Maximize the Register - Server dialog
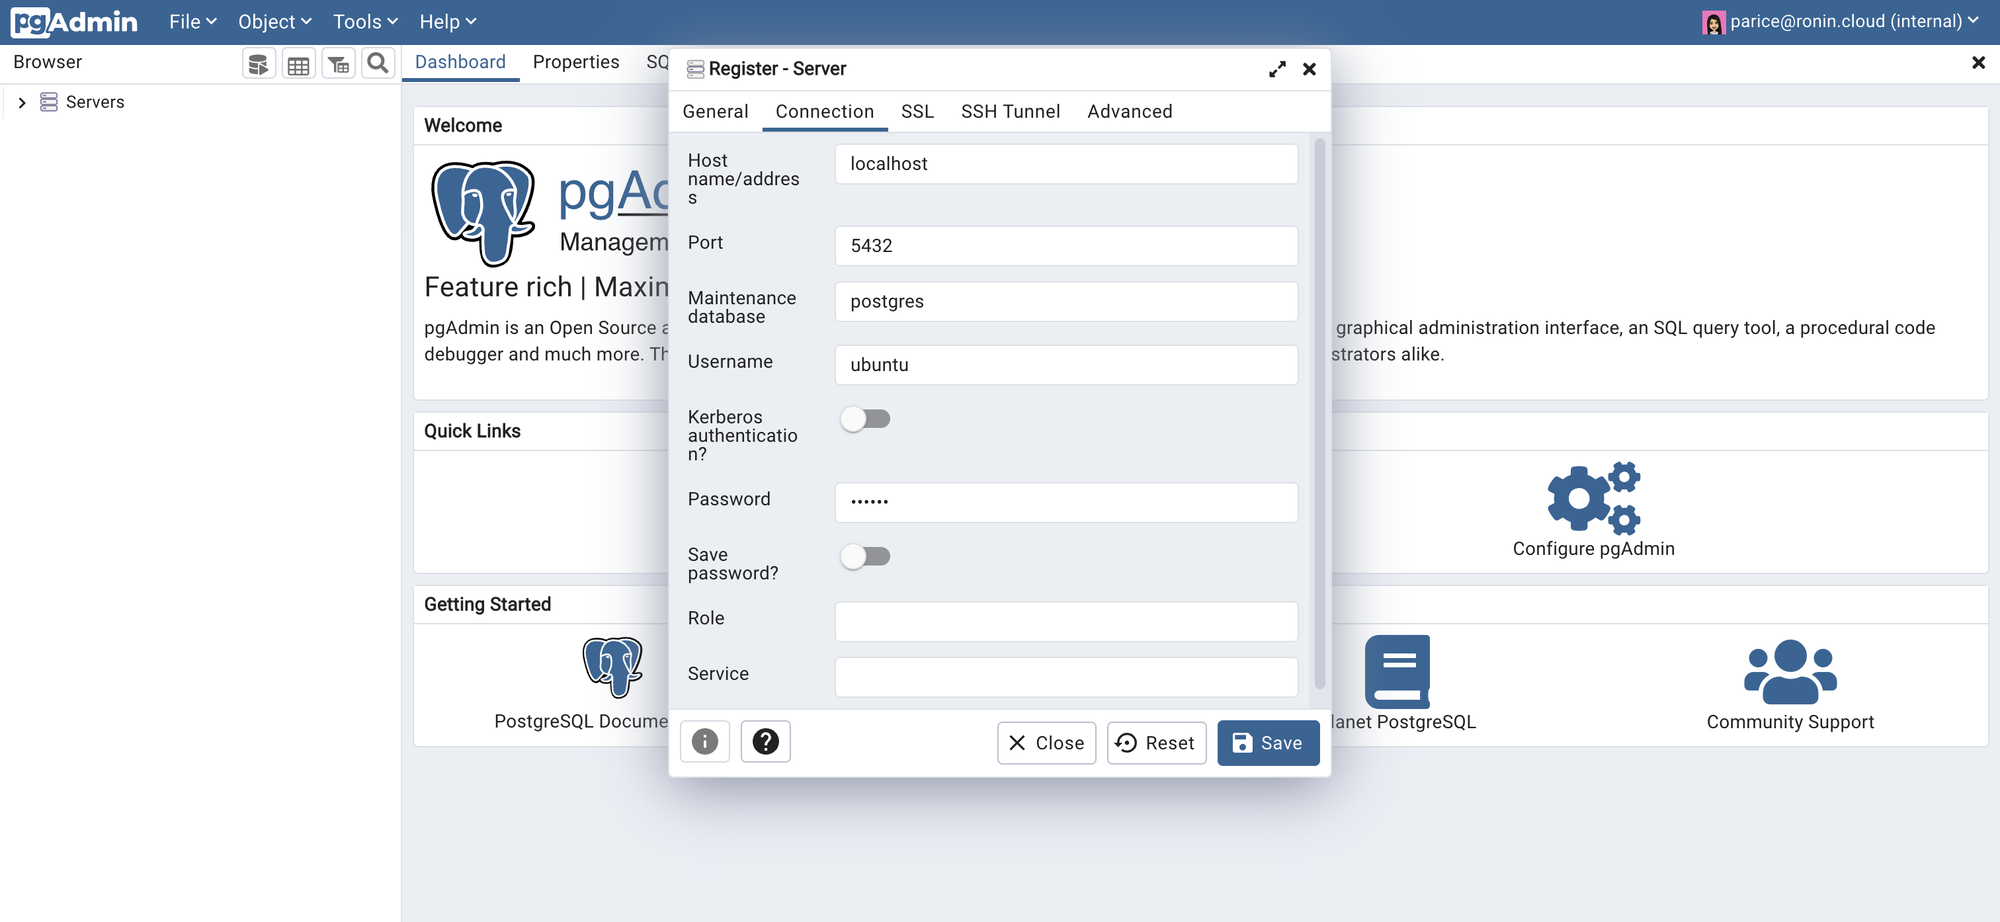This screenshot has width=2000, height=922. [x=1277, y=69]
